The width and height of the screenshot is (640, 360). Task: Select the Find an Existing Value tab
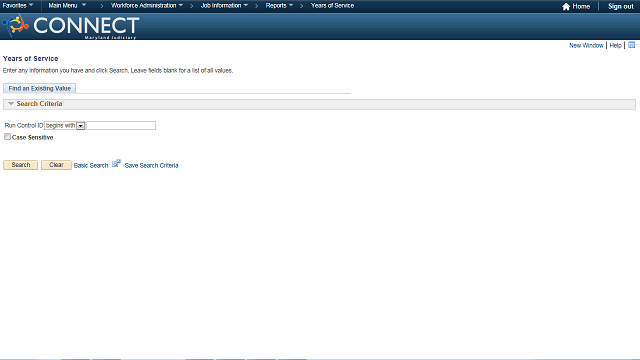coord(40,89)
